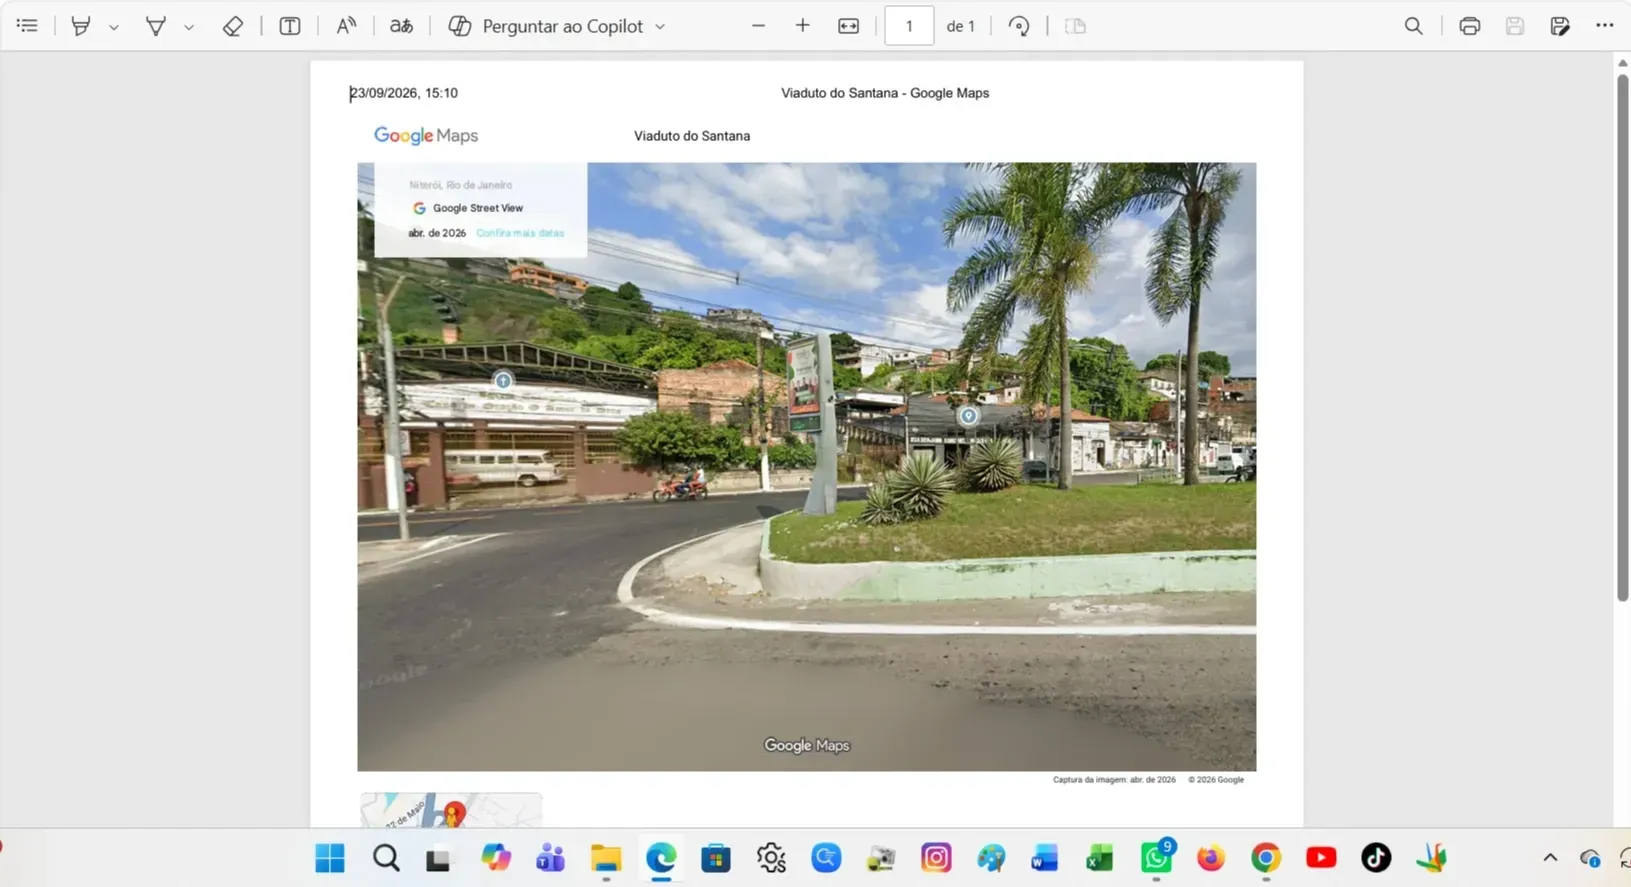
Task: Open TikTok from taskbar
Action: pyautogui.click(x=1376, y=858)
